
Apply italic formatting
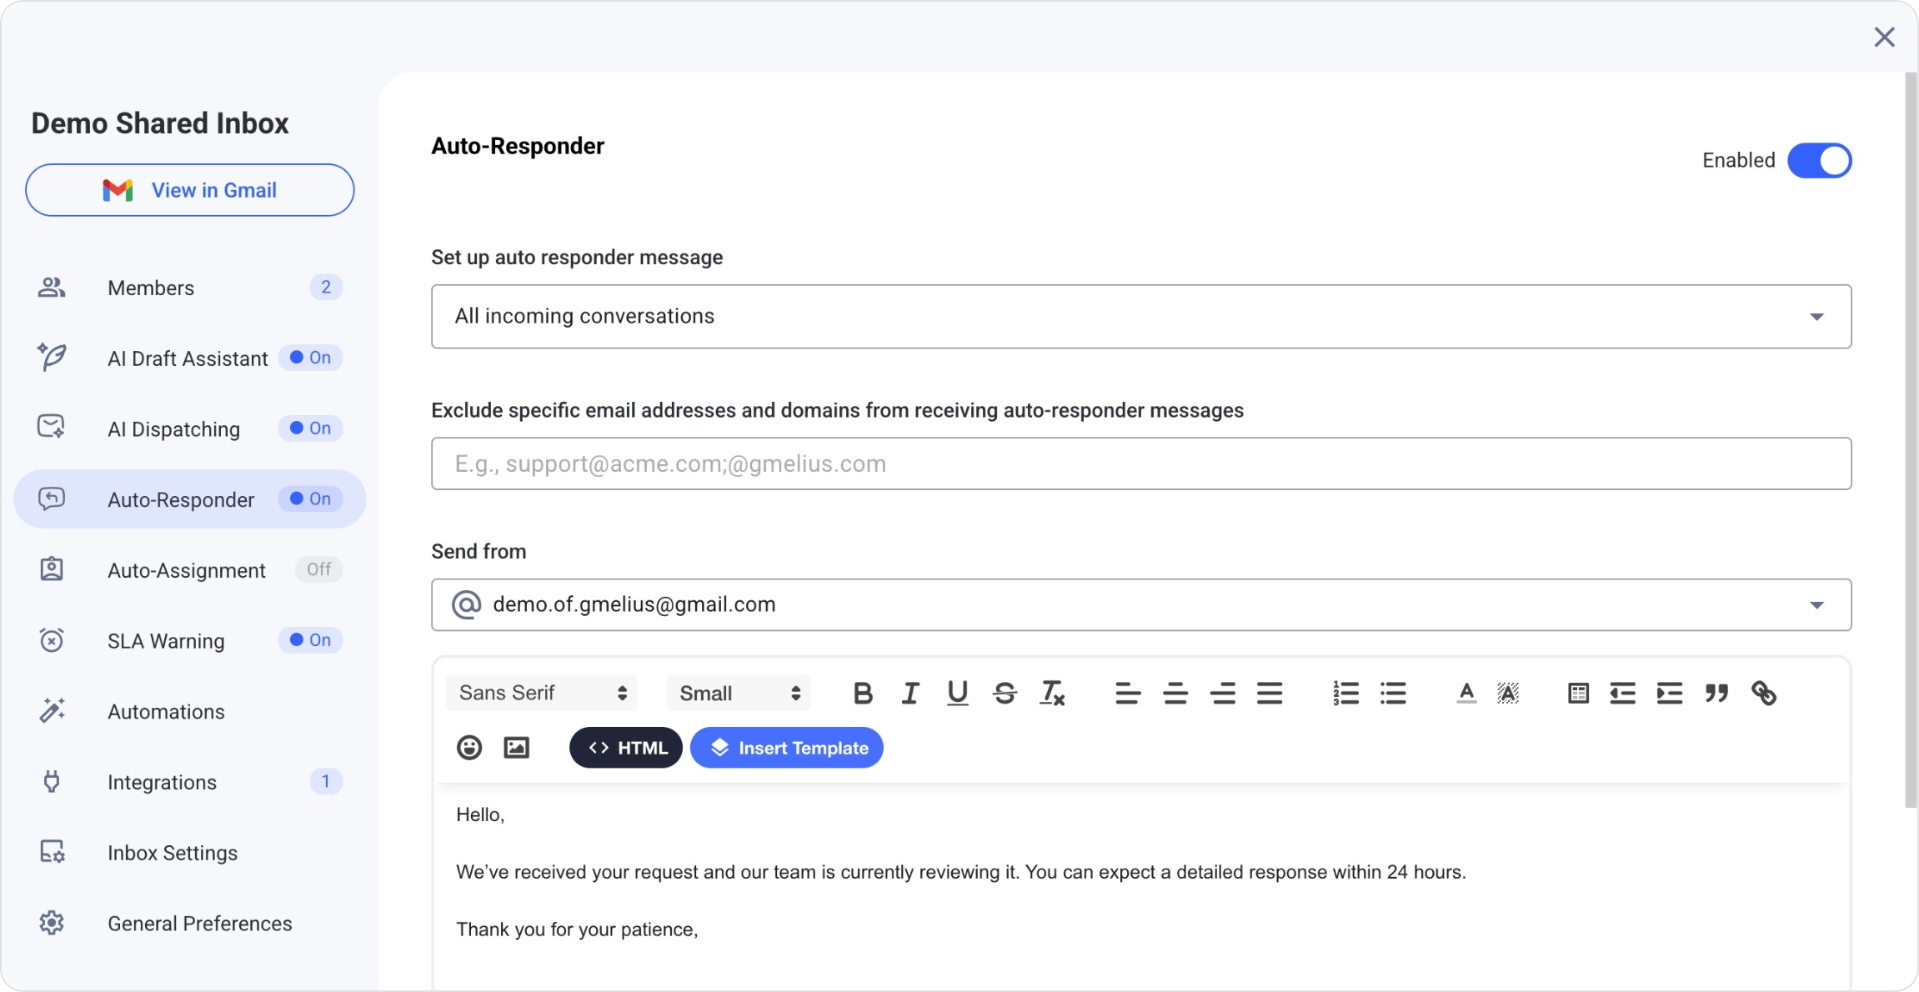tap(910, 693)
